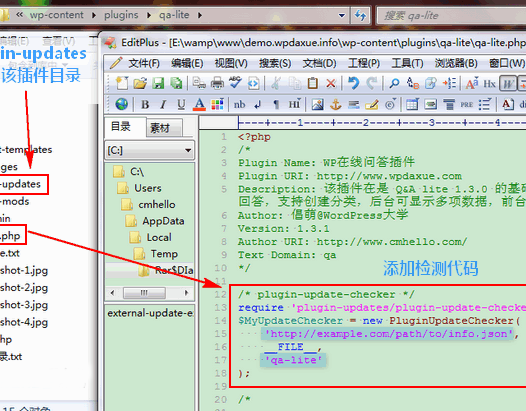Open the drive selector [C:] dropdown
The width and height of the screenshot is (526, 411).
[x=150, y=150]
